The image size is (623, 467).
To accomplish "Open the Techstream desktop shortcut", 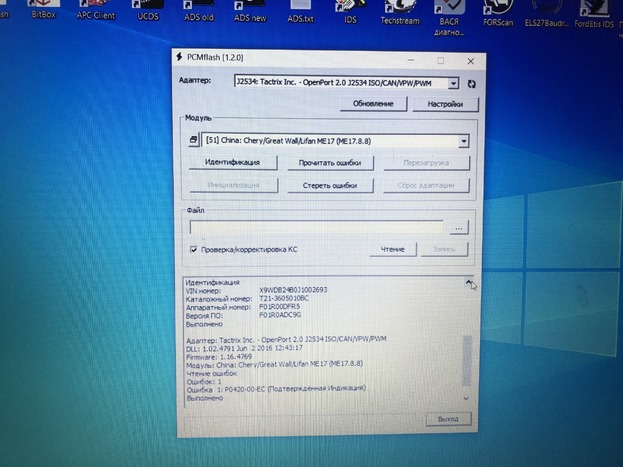I will click(x=399, y=14).
